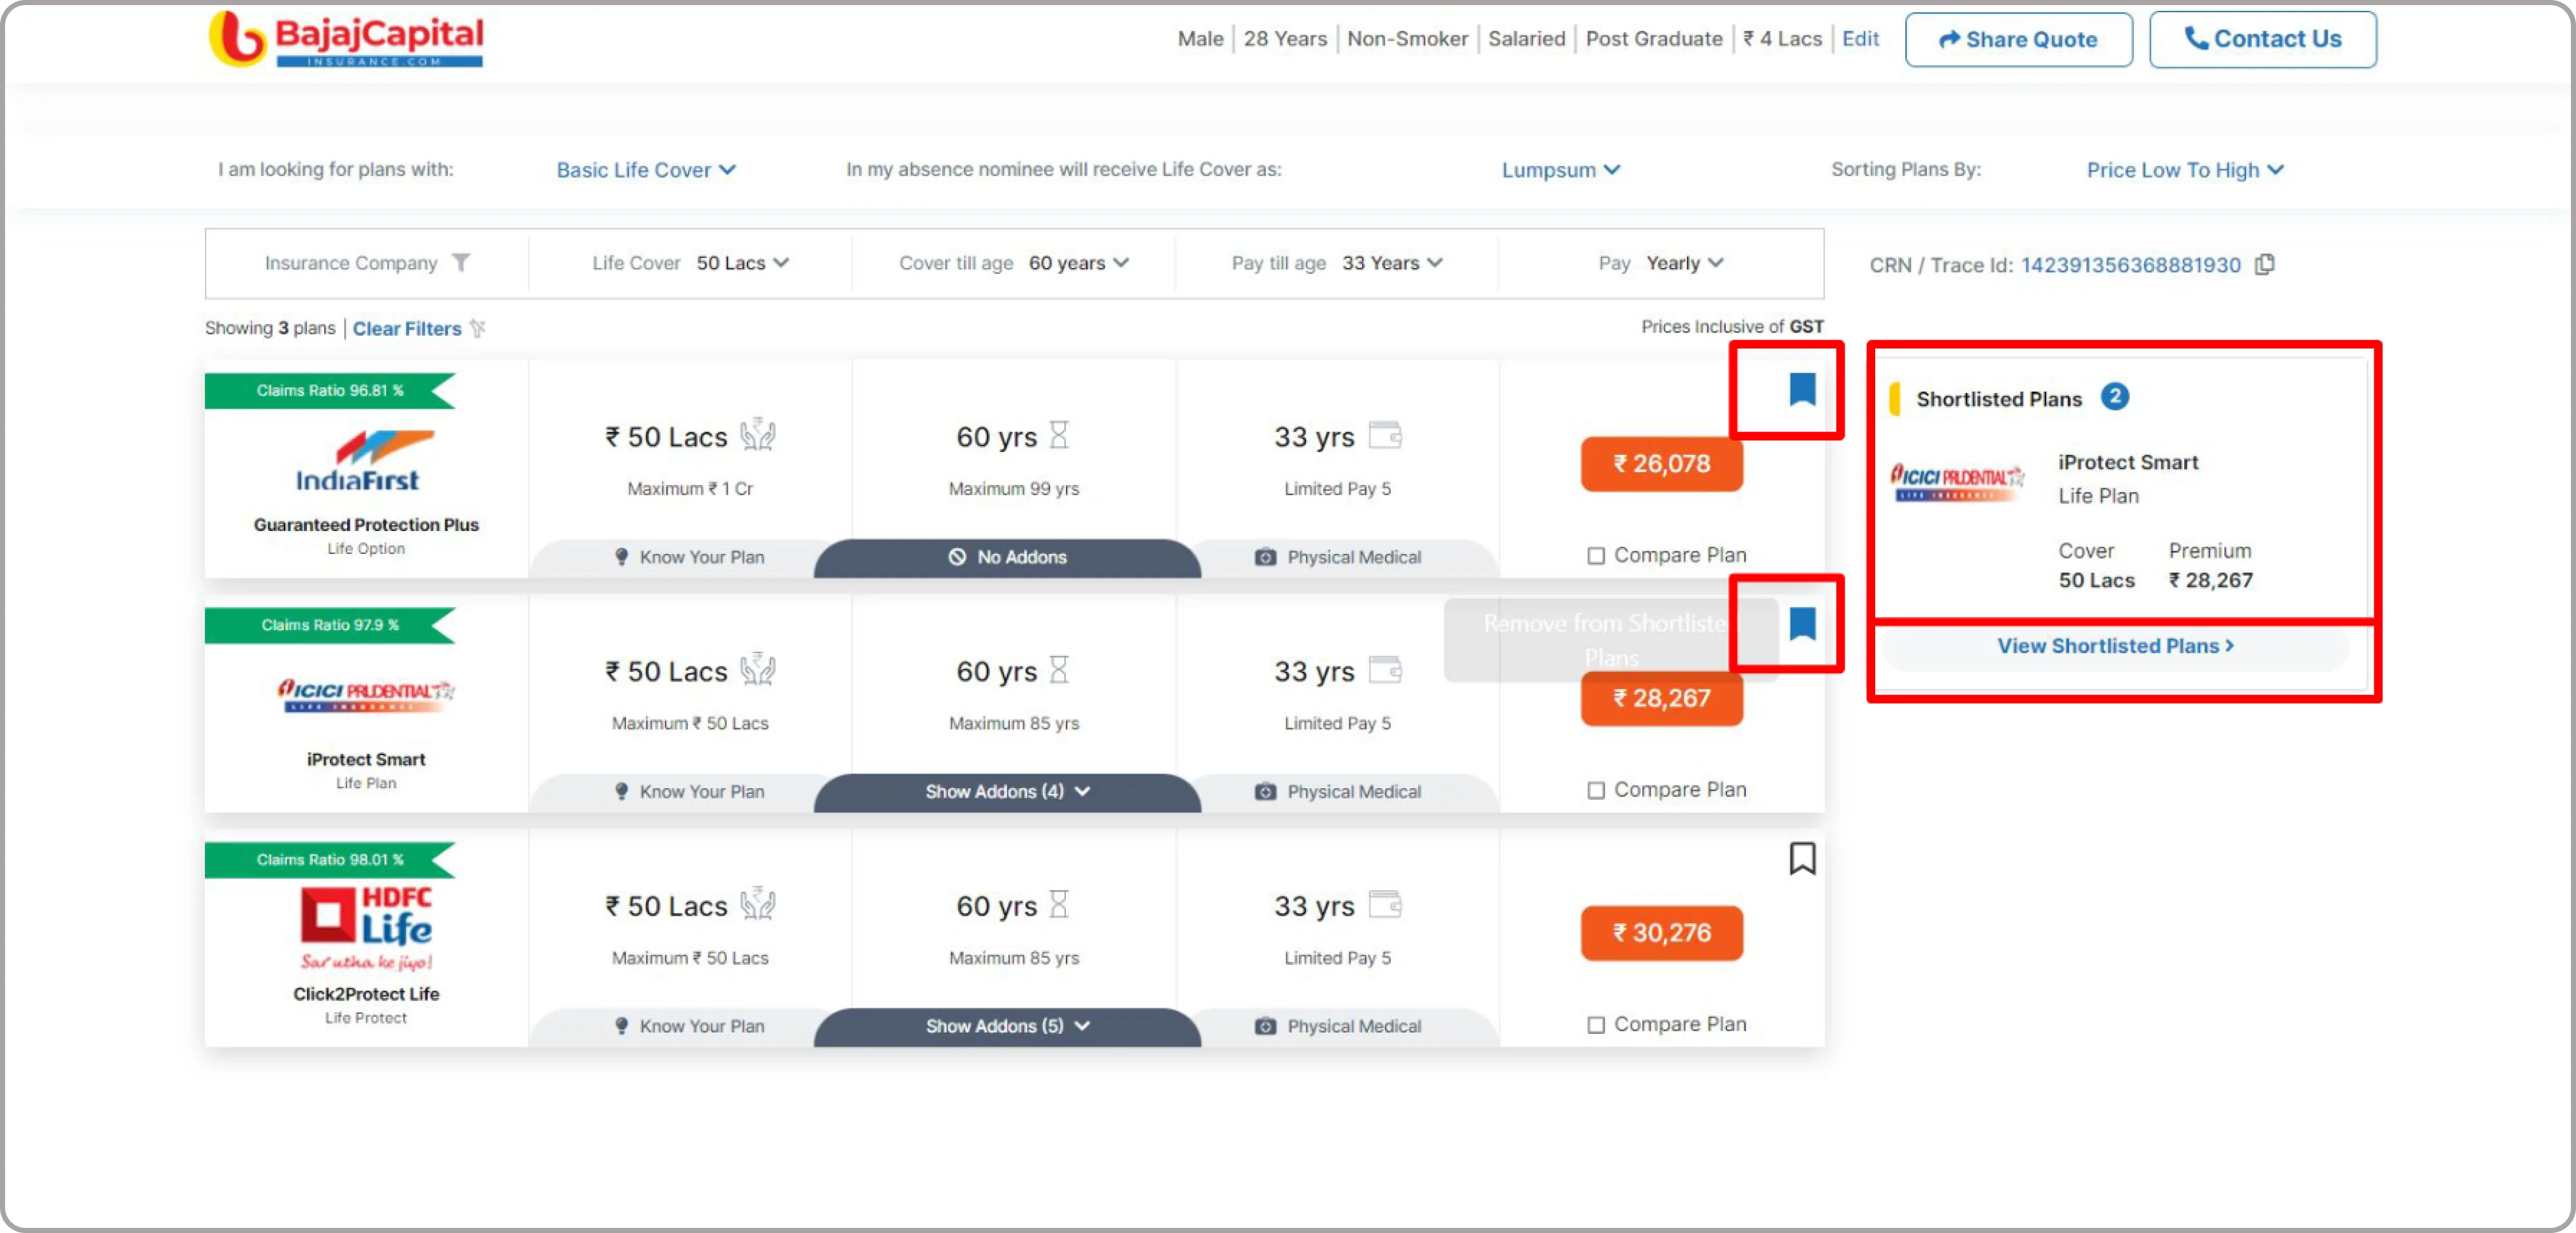Toggle bookmark on iProtect Smart plan
Image resolution: width=2576 pixels, height=1233 pixels.
tap(1802, 624)
